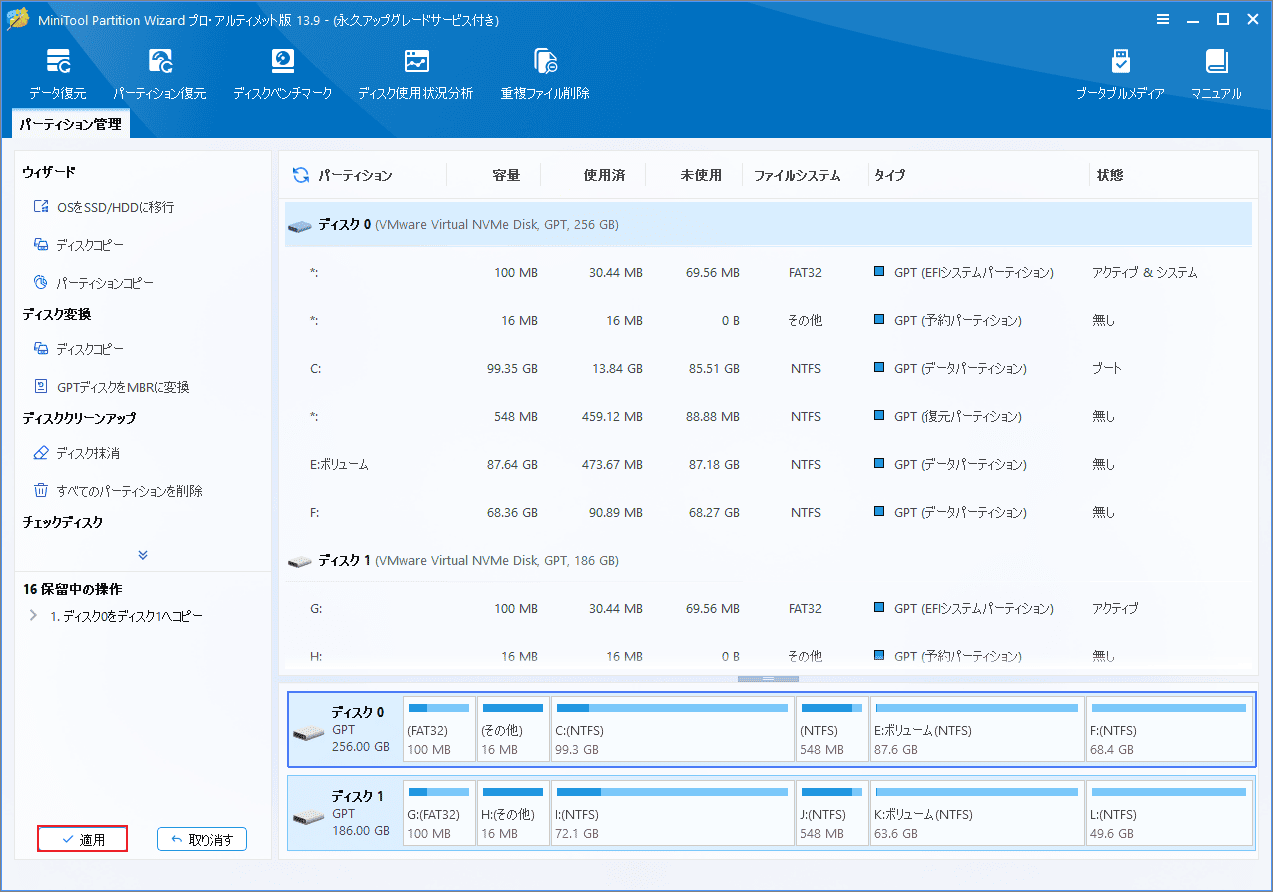Select すべてのパーティションを削除

(118, 491)
